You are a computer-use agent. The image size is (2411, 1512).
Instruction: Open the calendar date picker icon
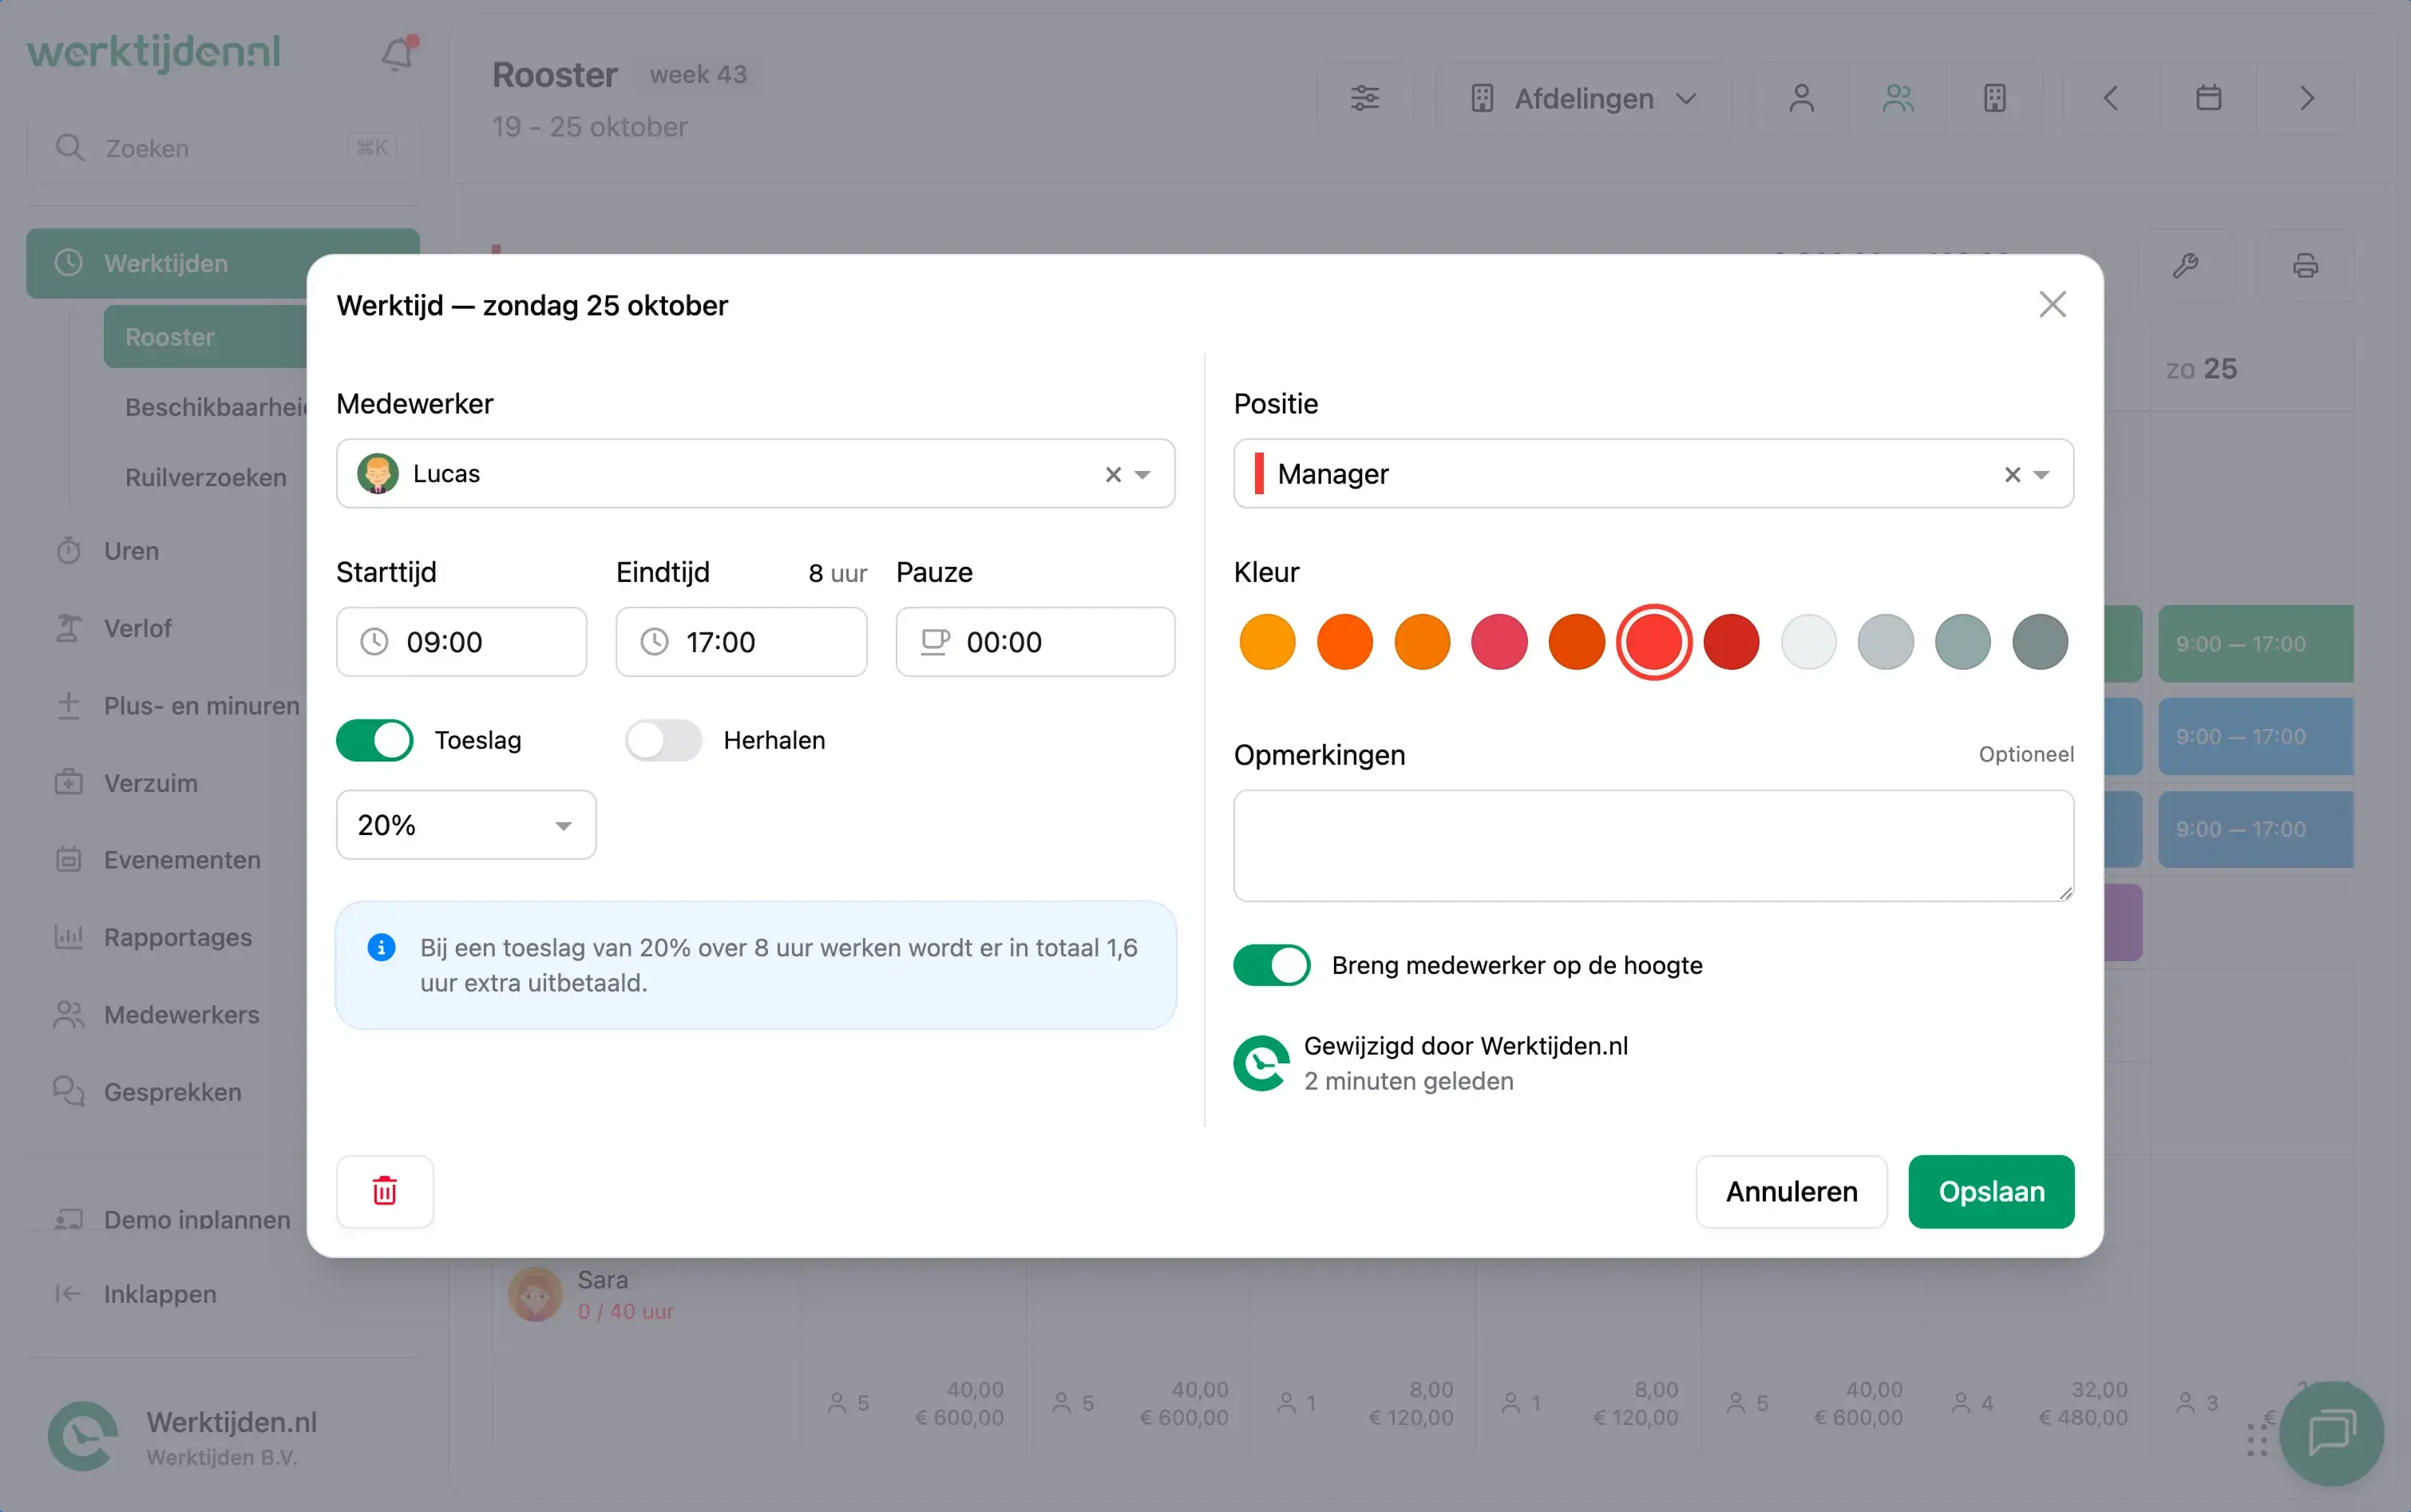[x=2208, y=98]
